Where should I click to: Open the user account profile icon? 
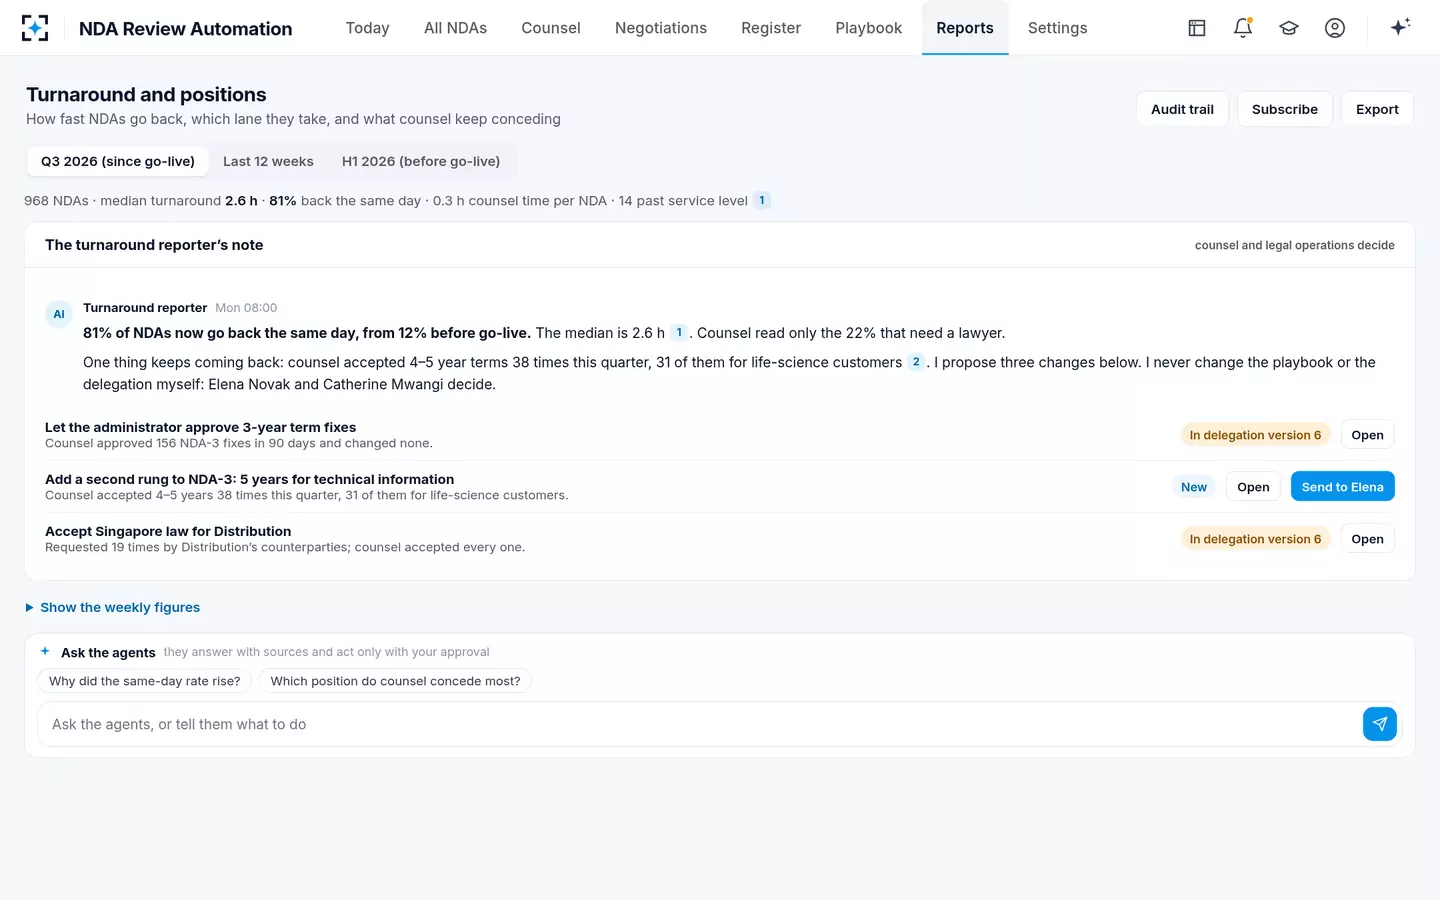point(1335,28)
